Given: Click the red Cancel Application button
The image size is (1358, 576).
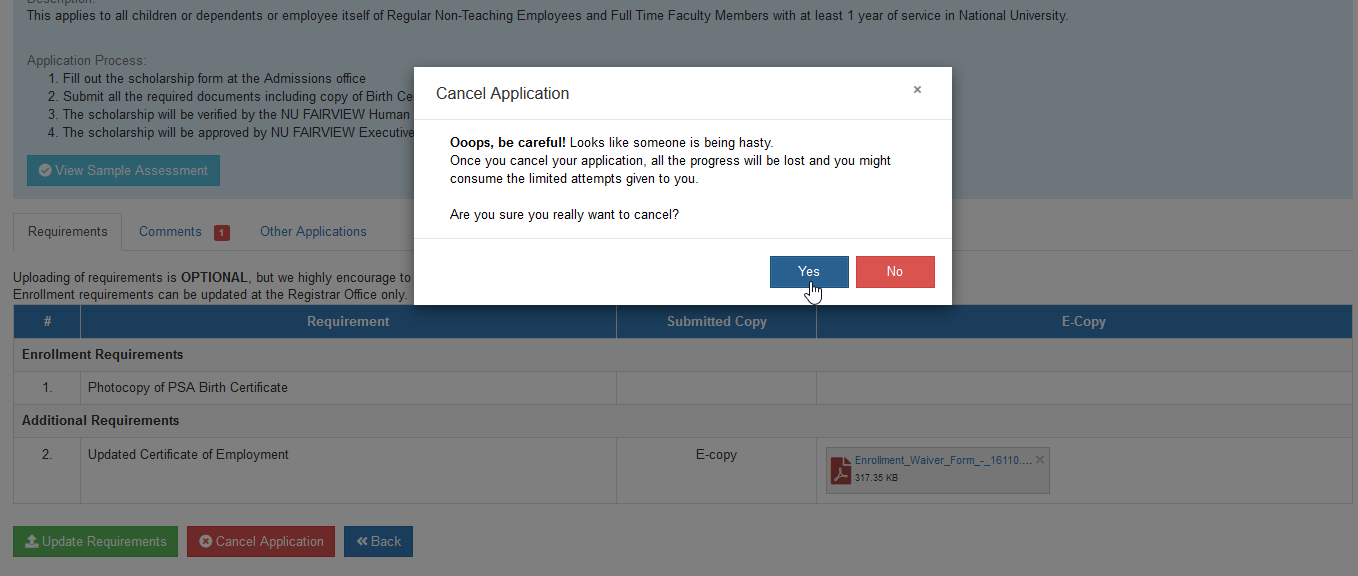Looking at the screenshot, I should tap(261, 542).
